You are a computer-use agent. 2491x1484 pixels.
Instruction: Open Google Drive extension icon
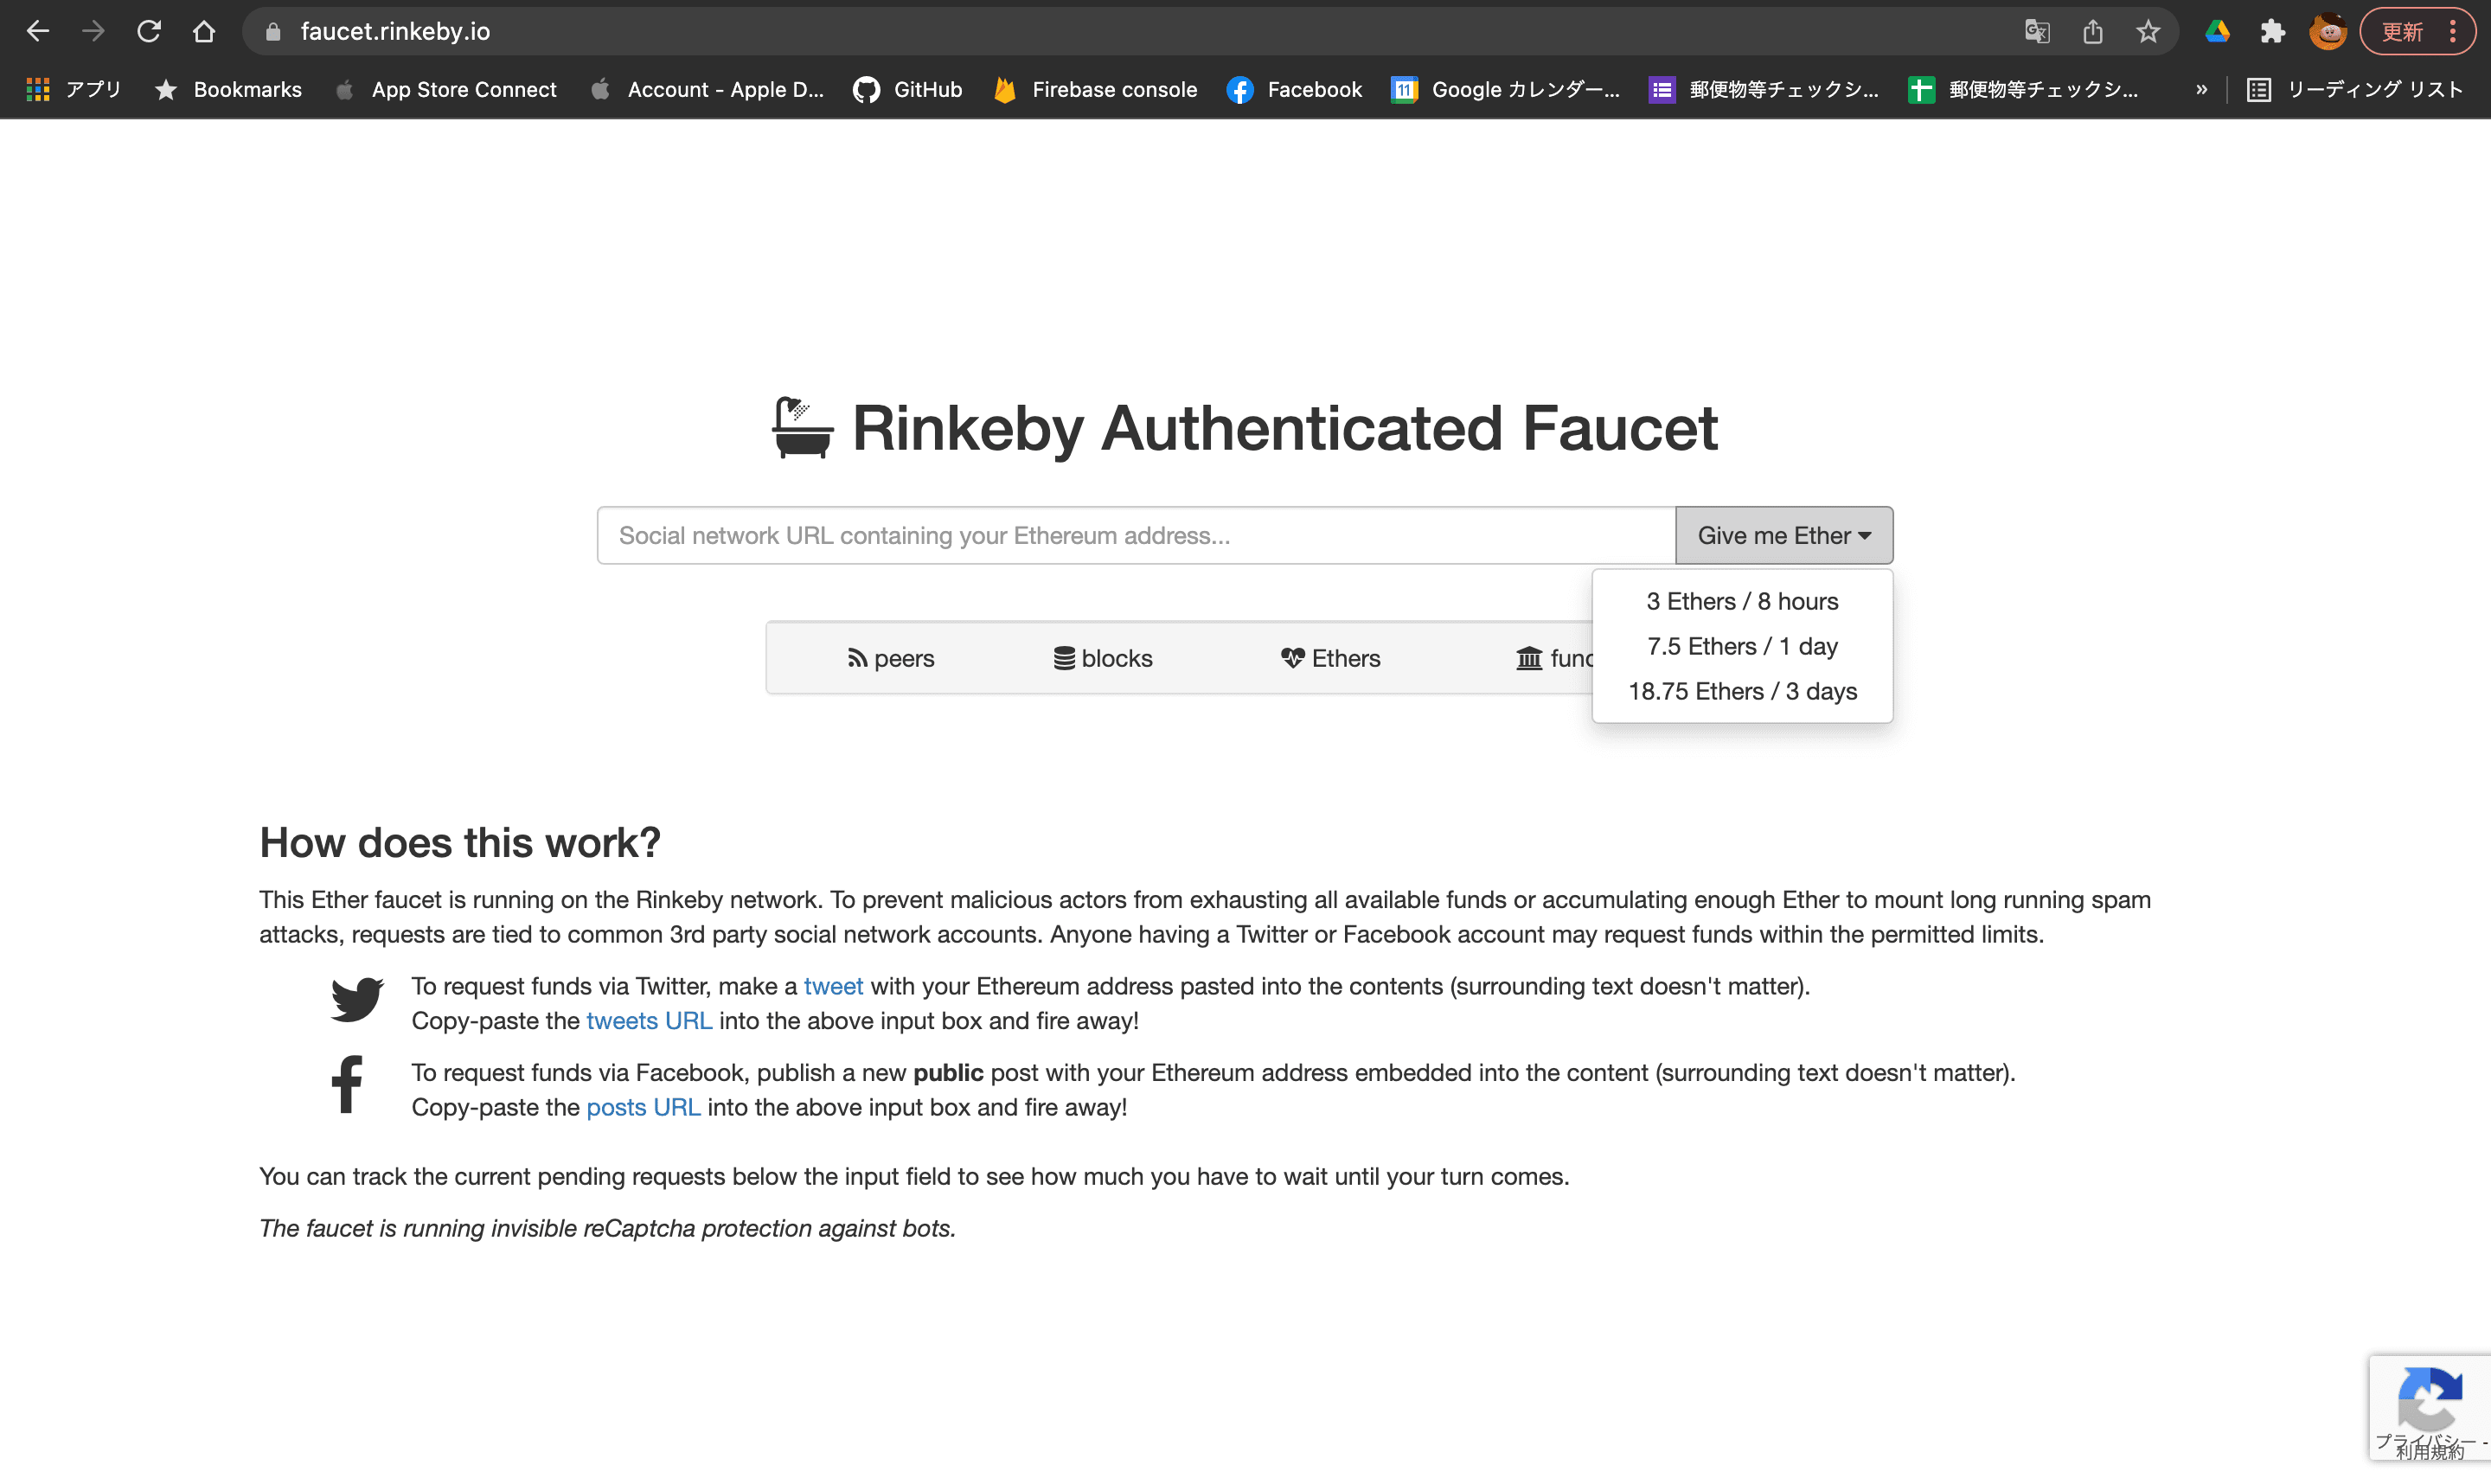2217,32
